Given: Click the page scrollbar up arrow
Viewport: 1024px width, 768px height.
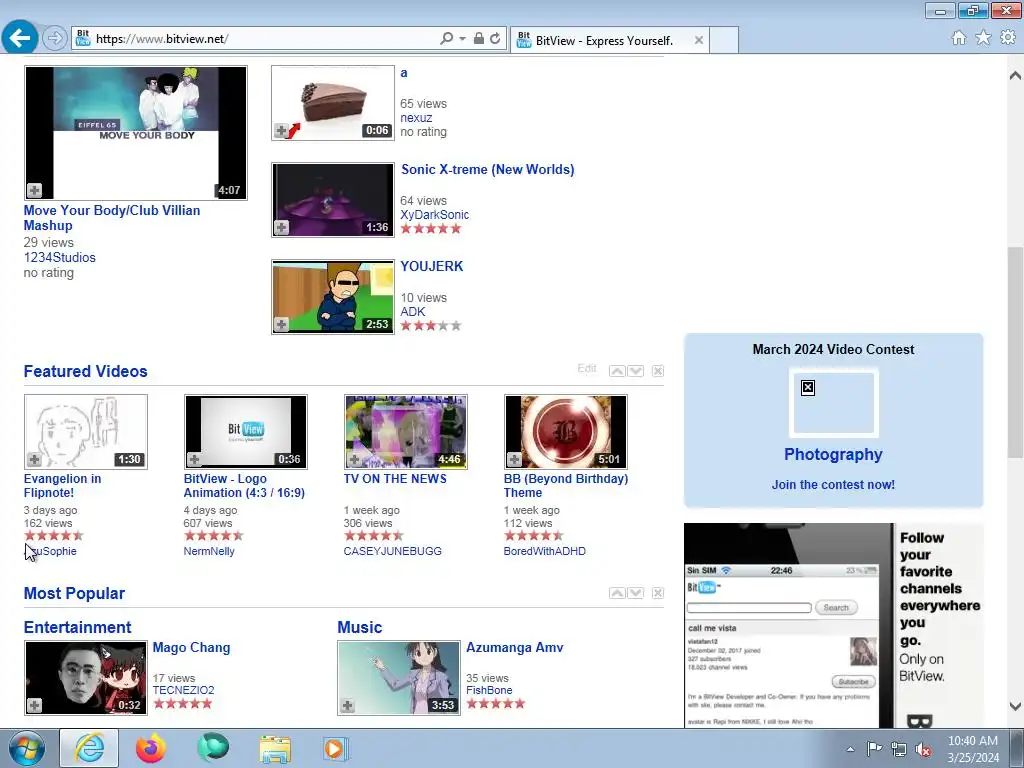Looking at the screenshot, I should pos(1015,75).
